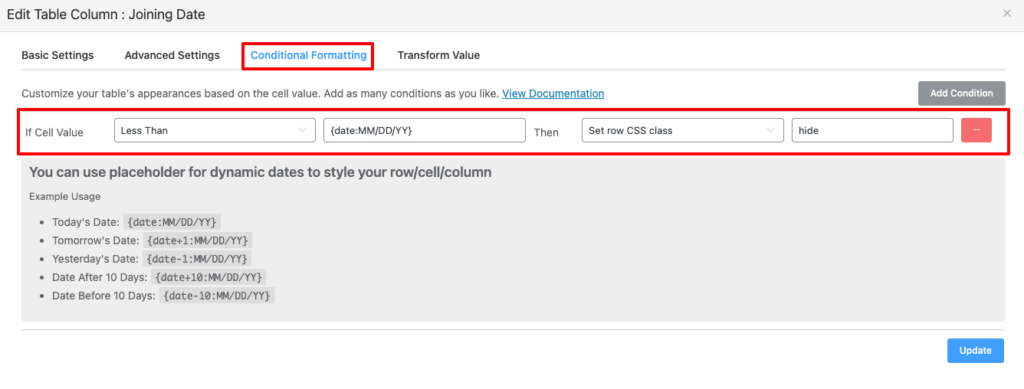Click chevron arrow of Set row CSS class
1024x389 pixels.
tap(771, 130)
